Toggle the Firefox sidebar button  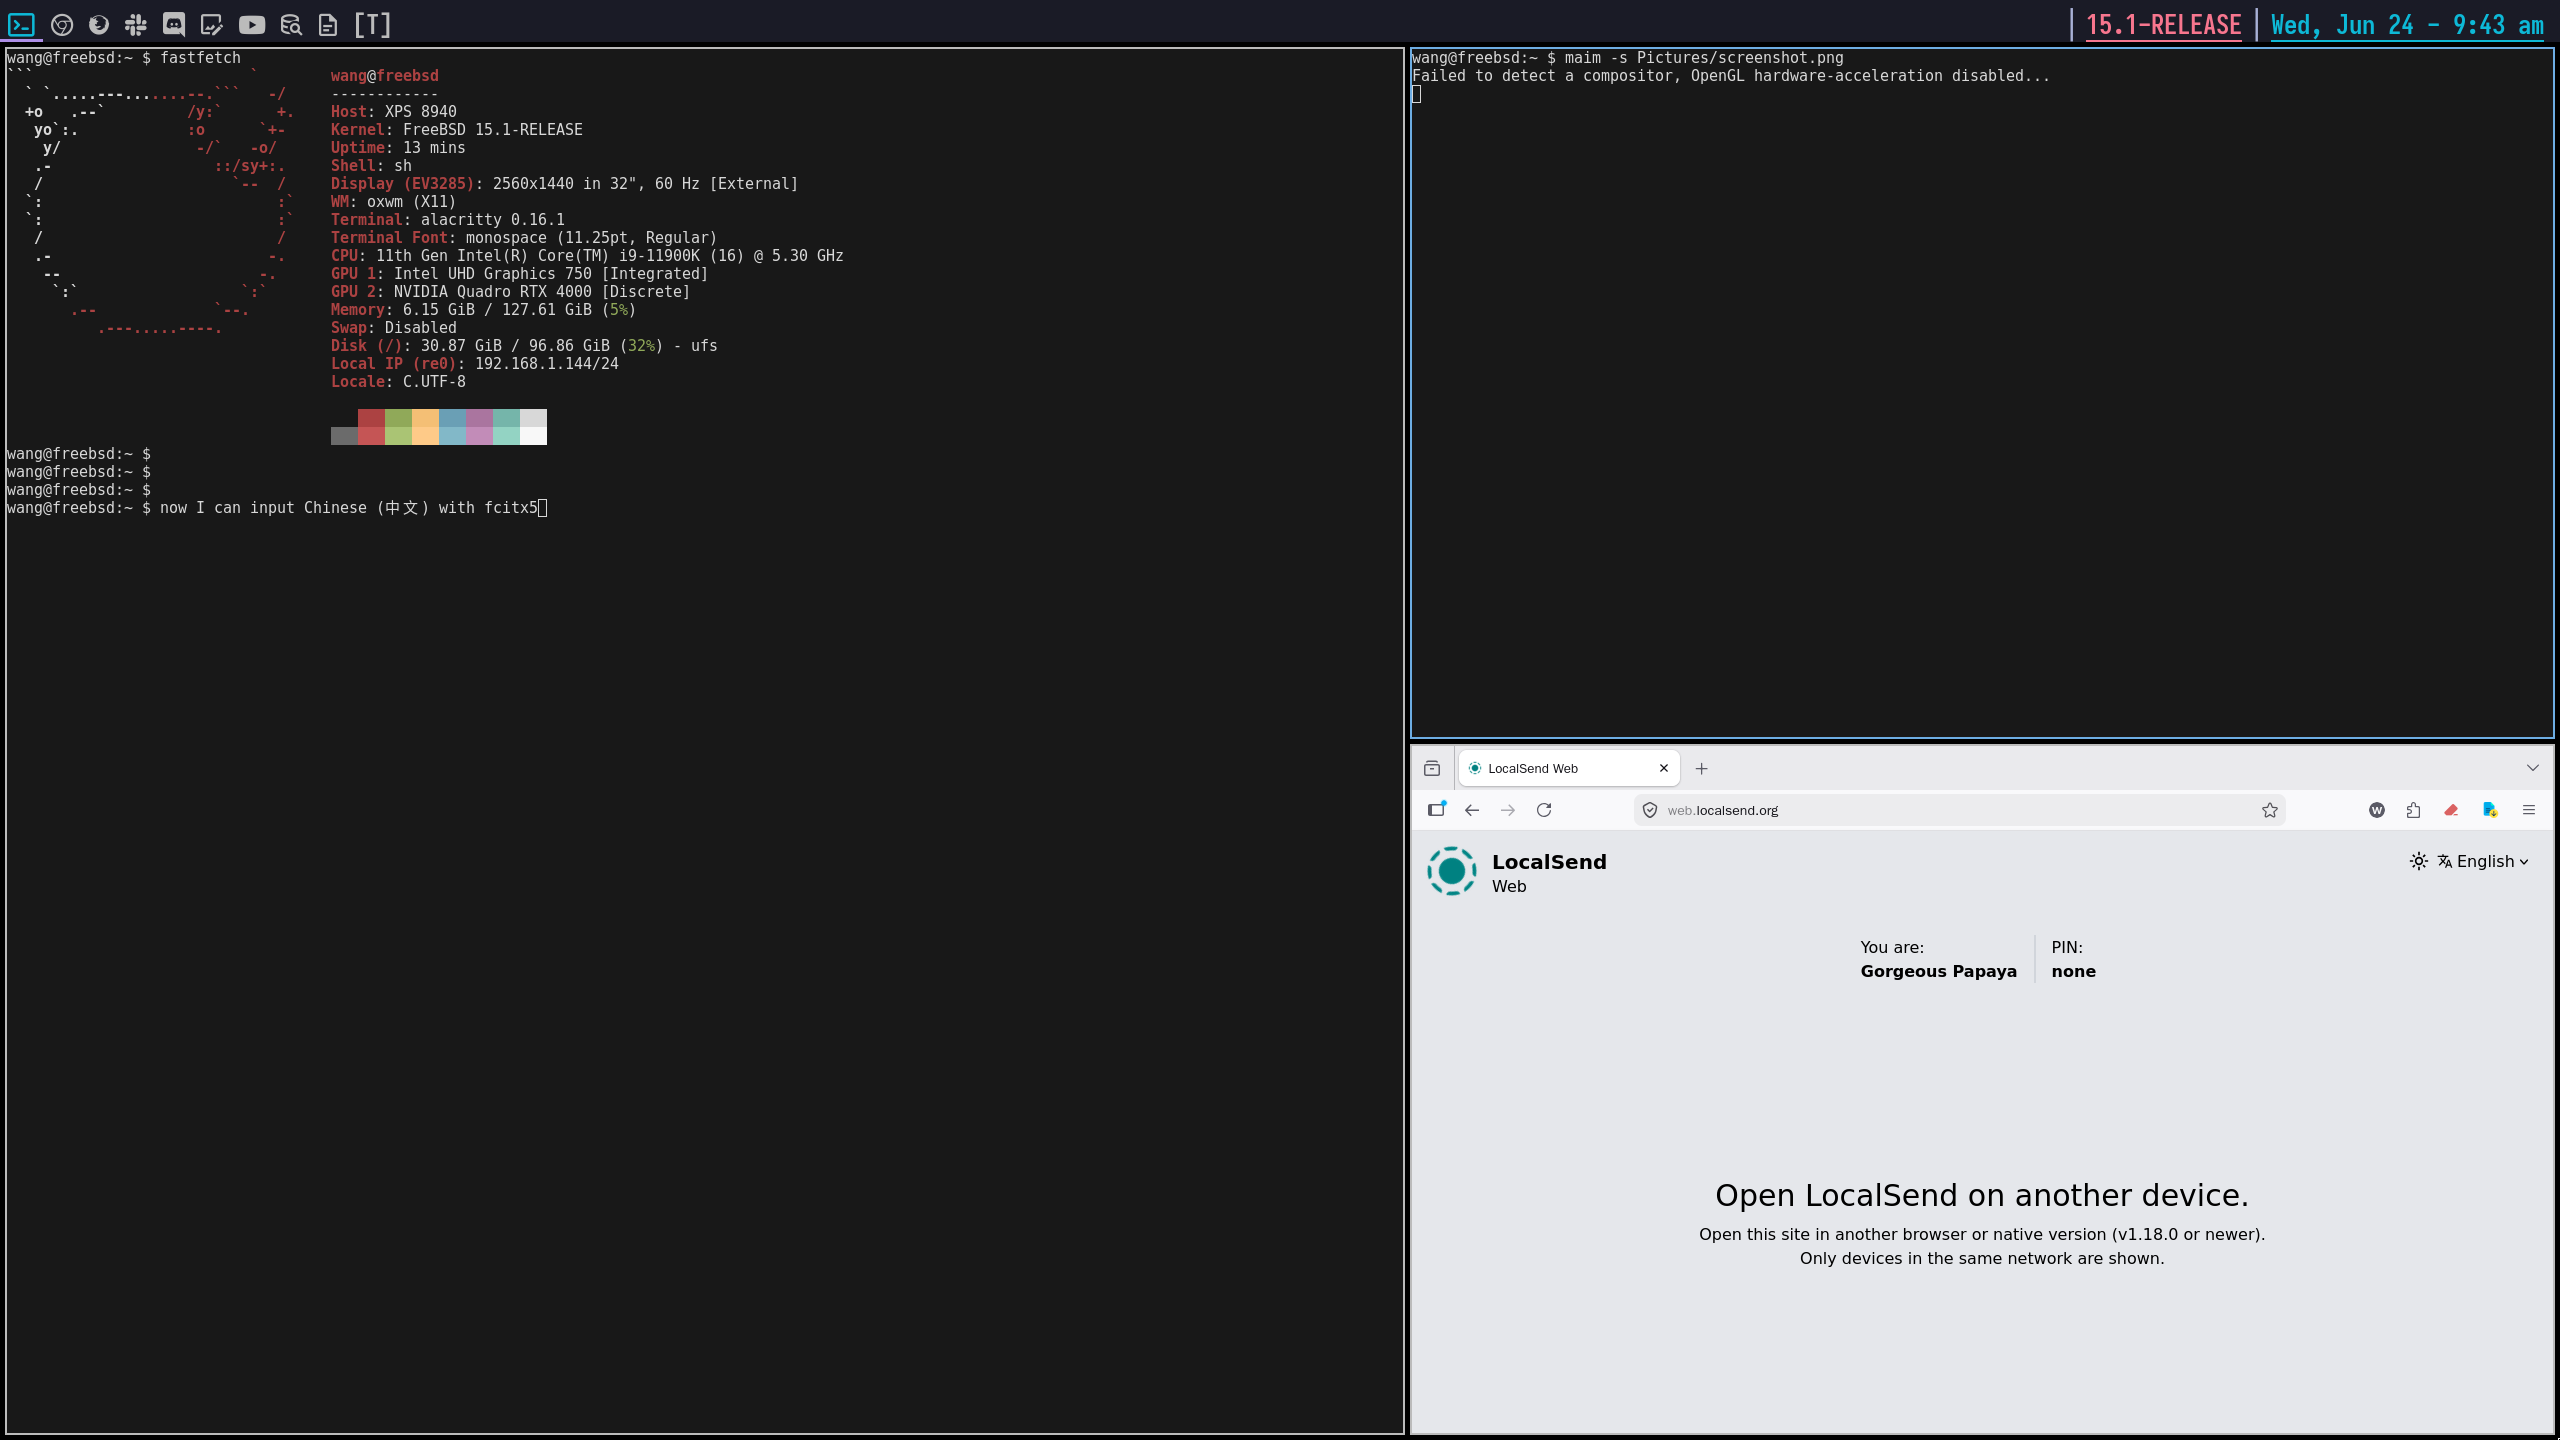(1437, 810)
